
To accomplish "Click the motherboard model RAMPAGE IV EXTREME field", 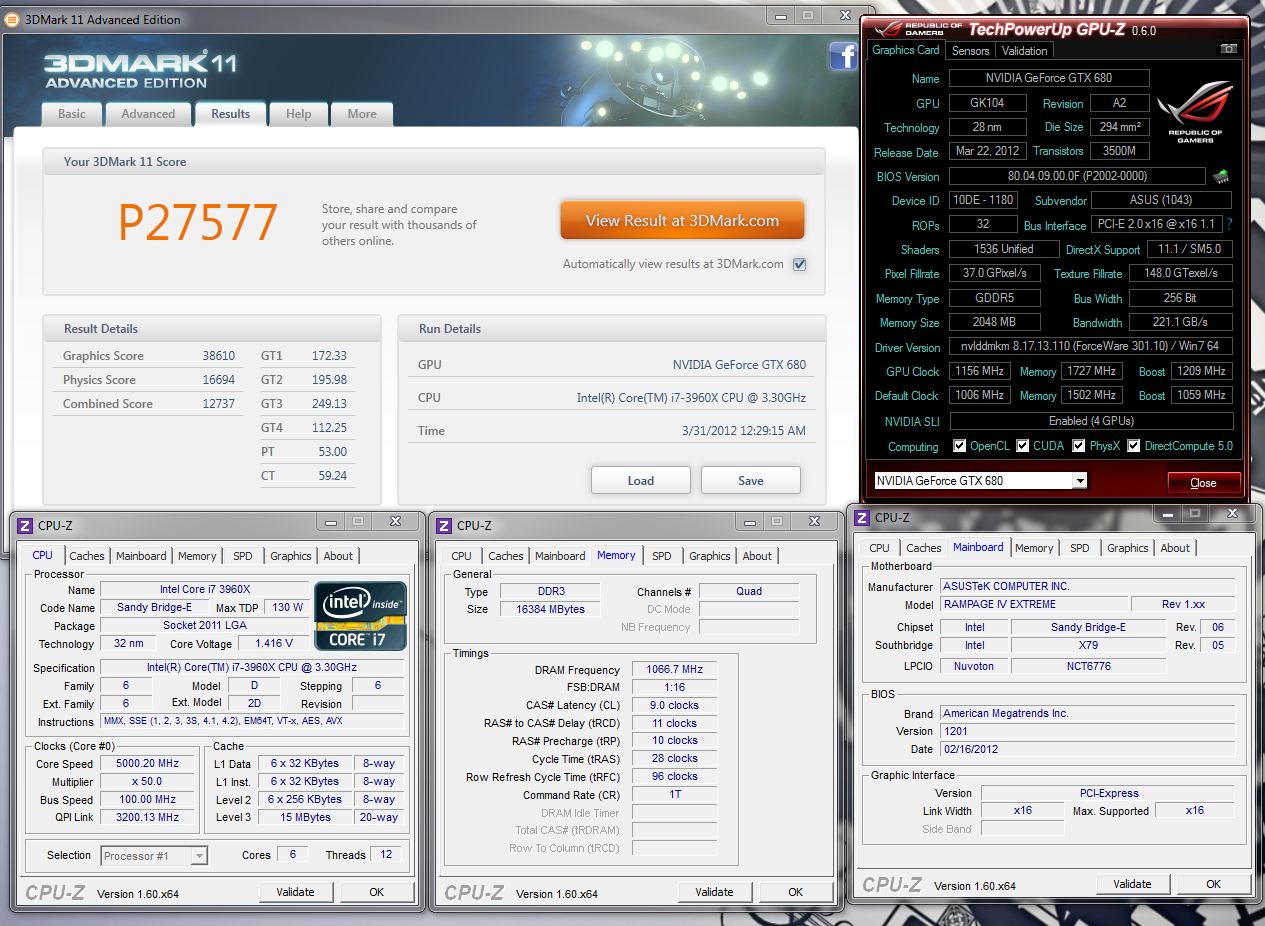I will click(1033, 605).
